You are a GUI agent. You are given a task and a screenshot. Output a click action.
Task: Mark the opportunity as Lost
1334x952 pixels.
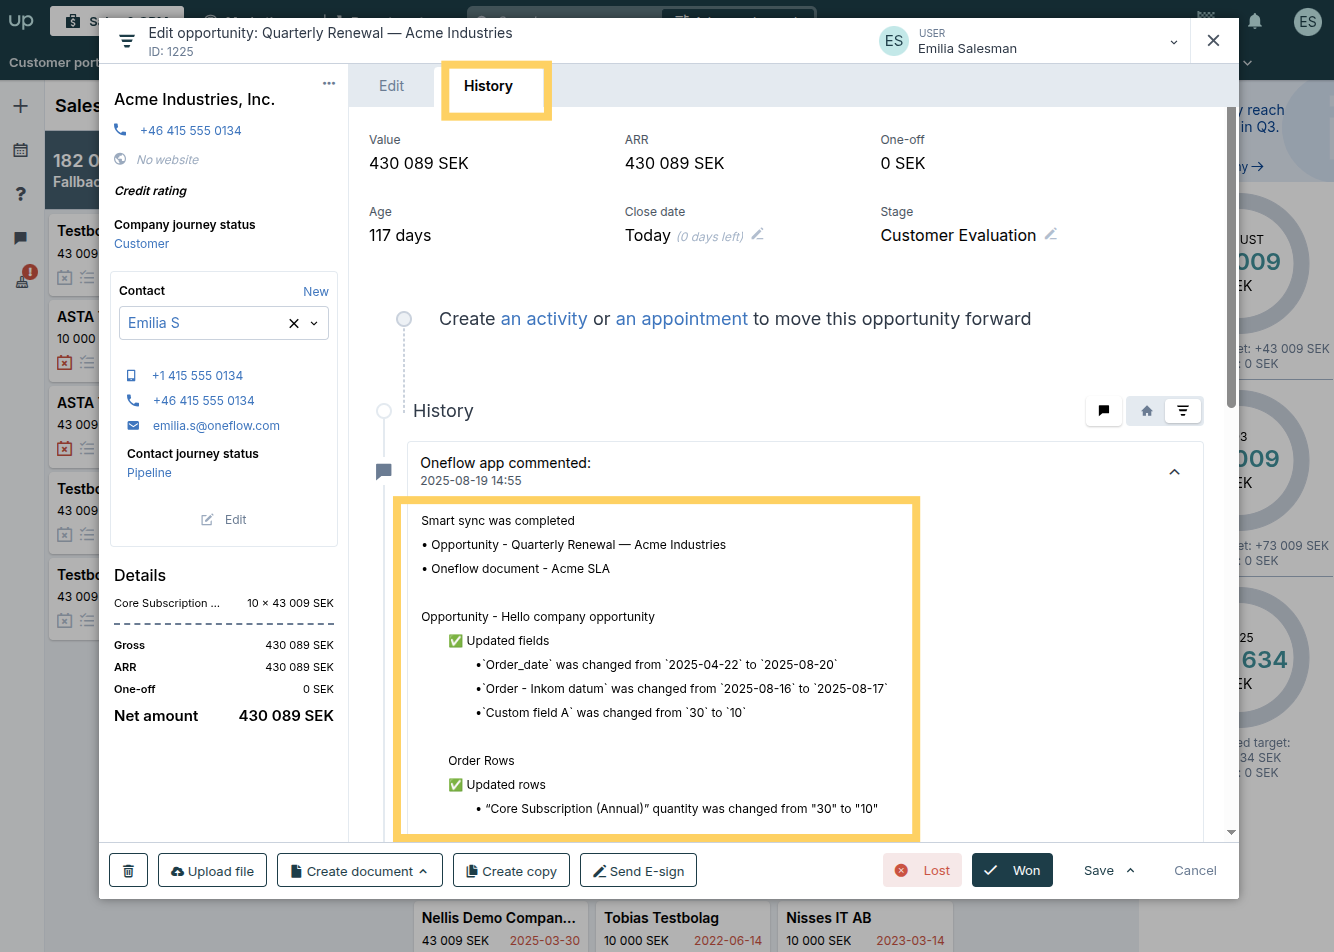[922, 870]
